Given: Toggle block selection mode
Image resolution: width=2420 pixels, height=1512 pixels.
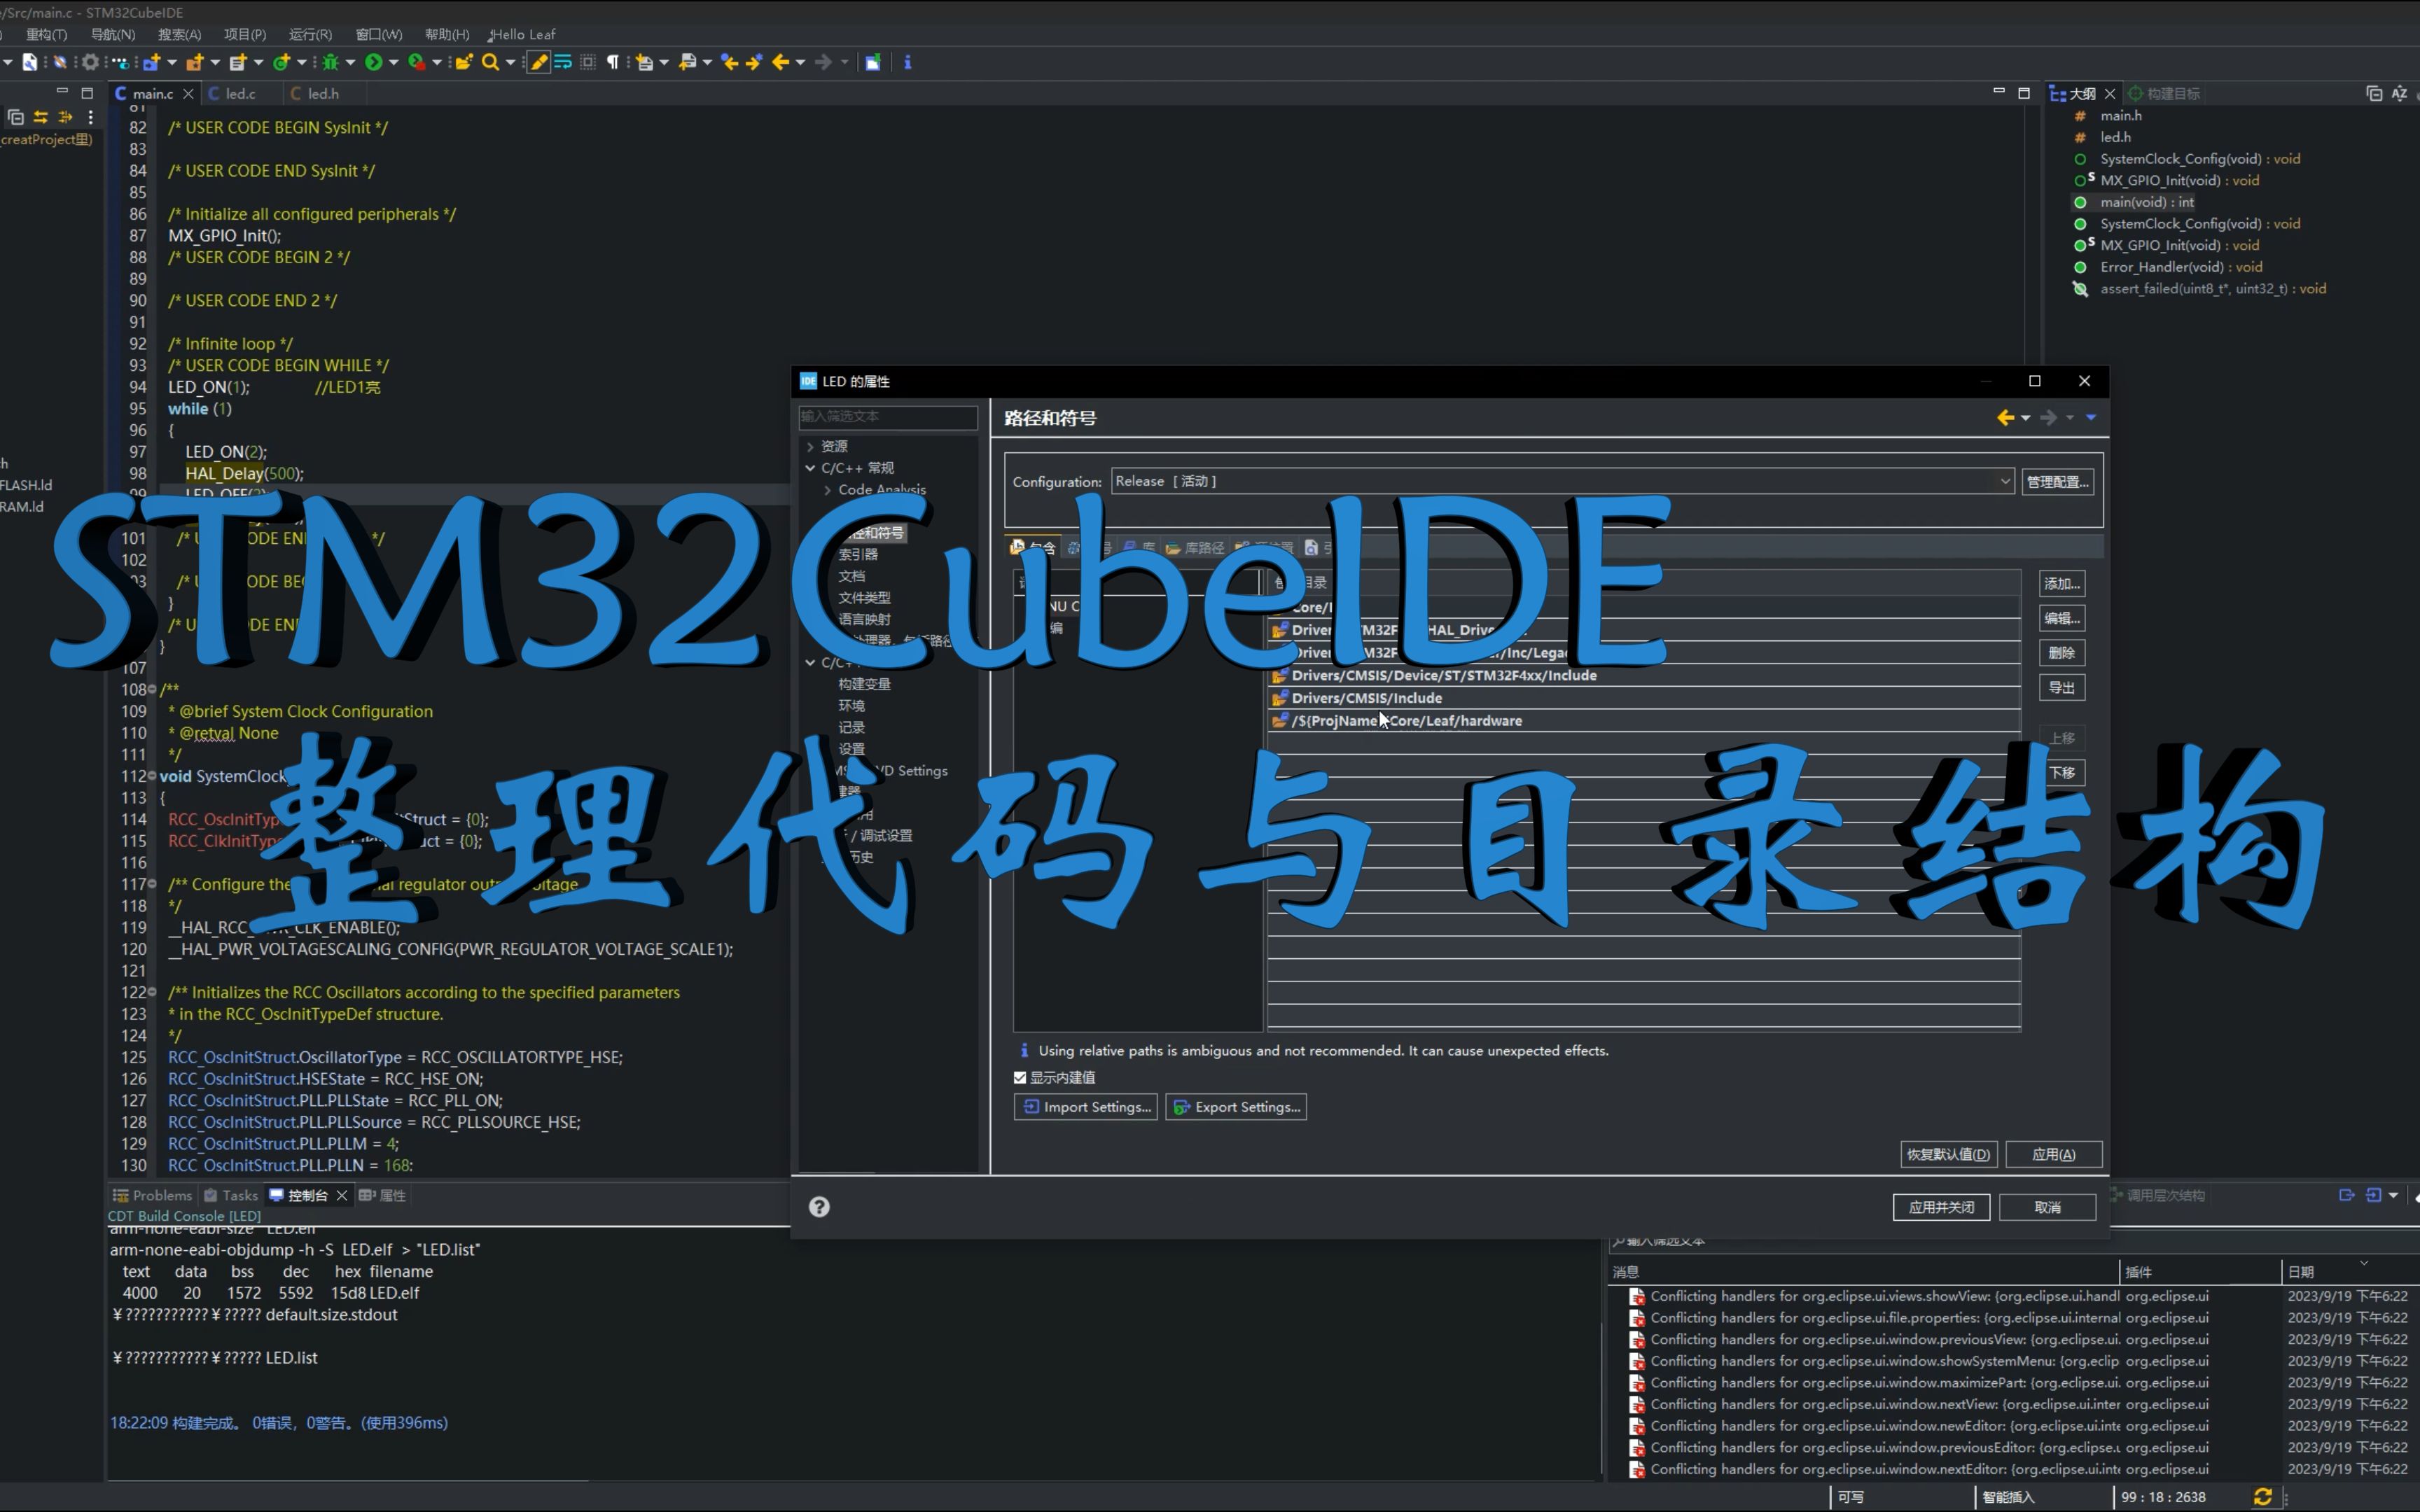Looking at the screenshot, I should 588,62.
